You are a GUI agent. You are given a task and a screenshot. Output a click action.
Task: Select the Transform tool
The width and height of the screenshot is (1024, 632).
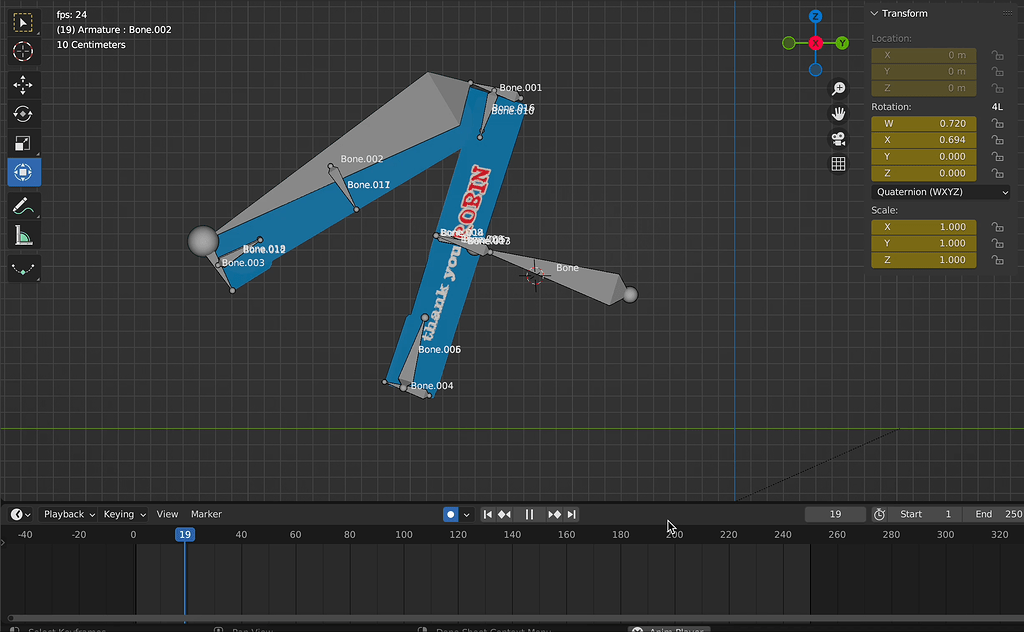point(24,172)
